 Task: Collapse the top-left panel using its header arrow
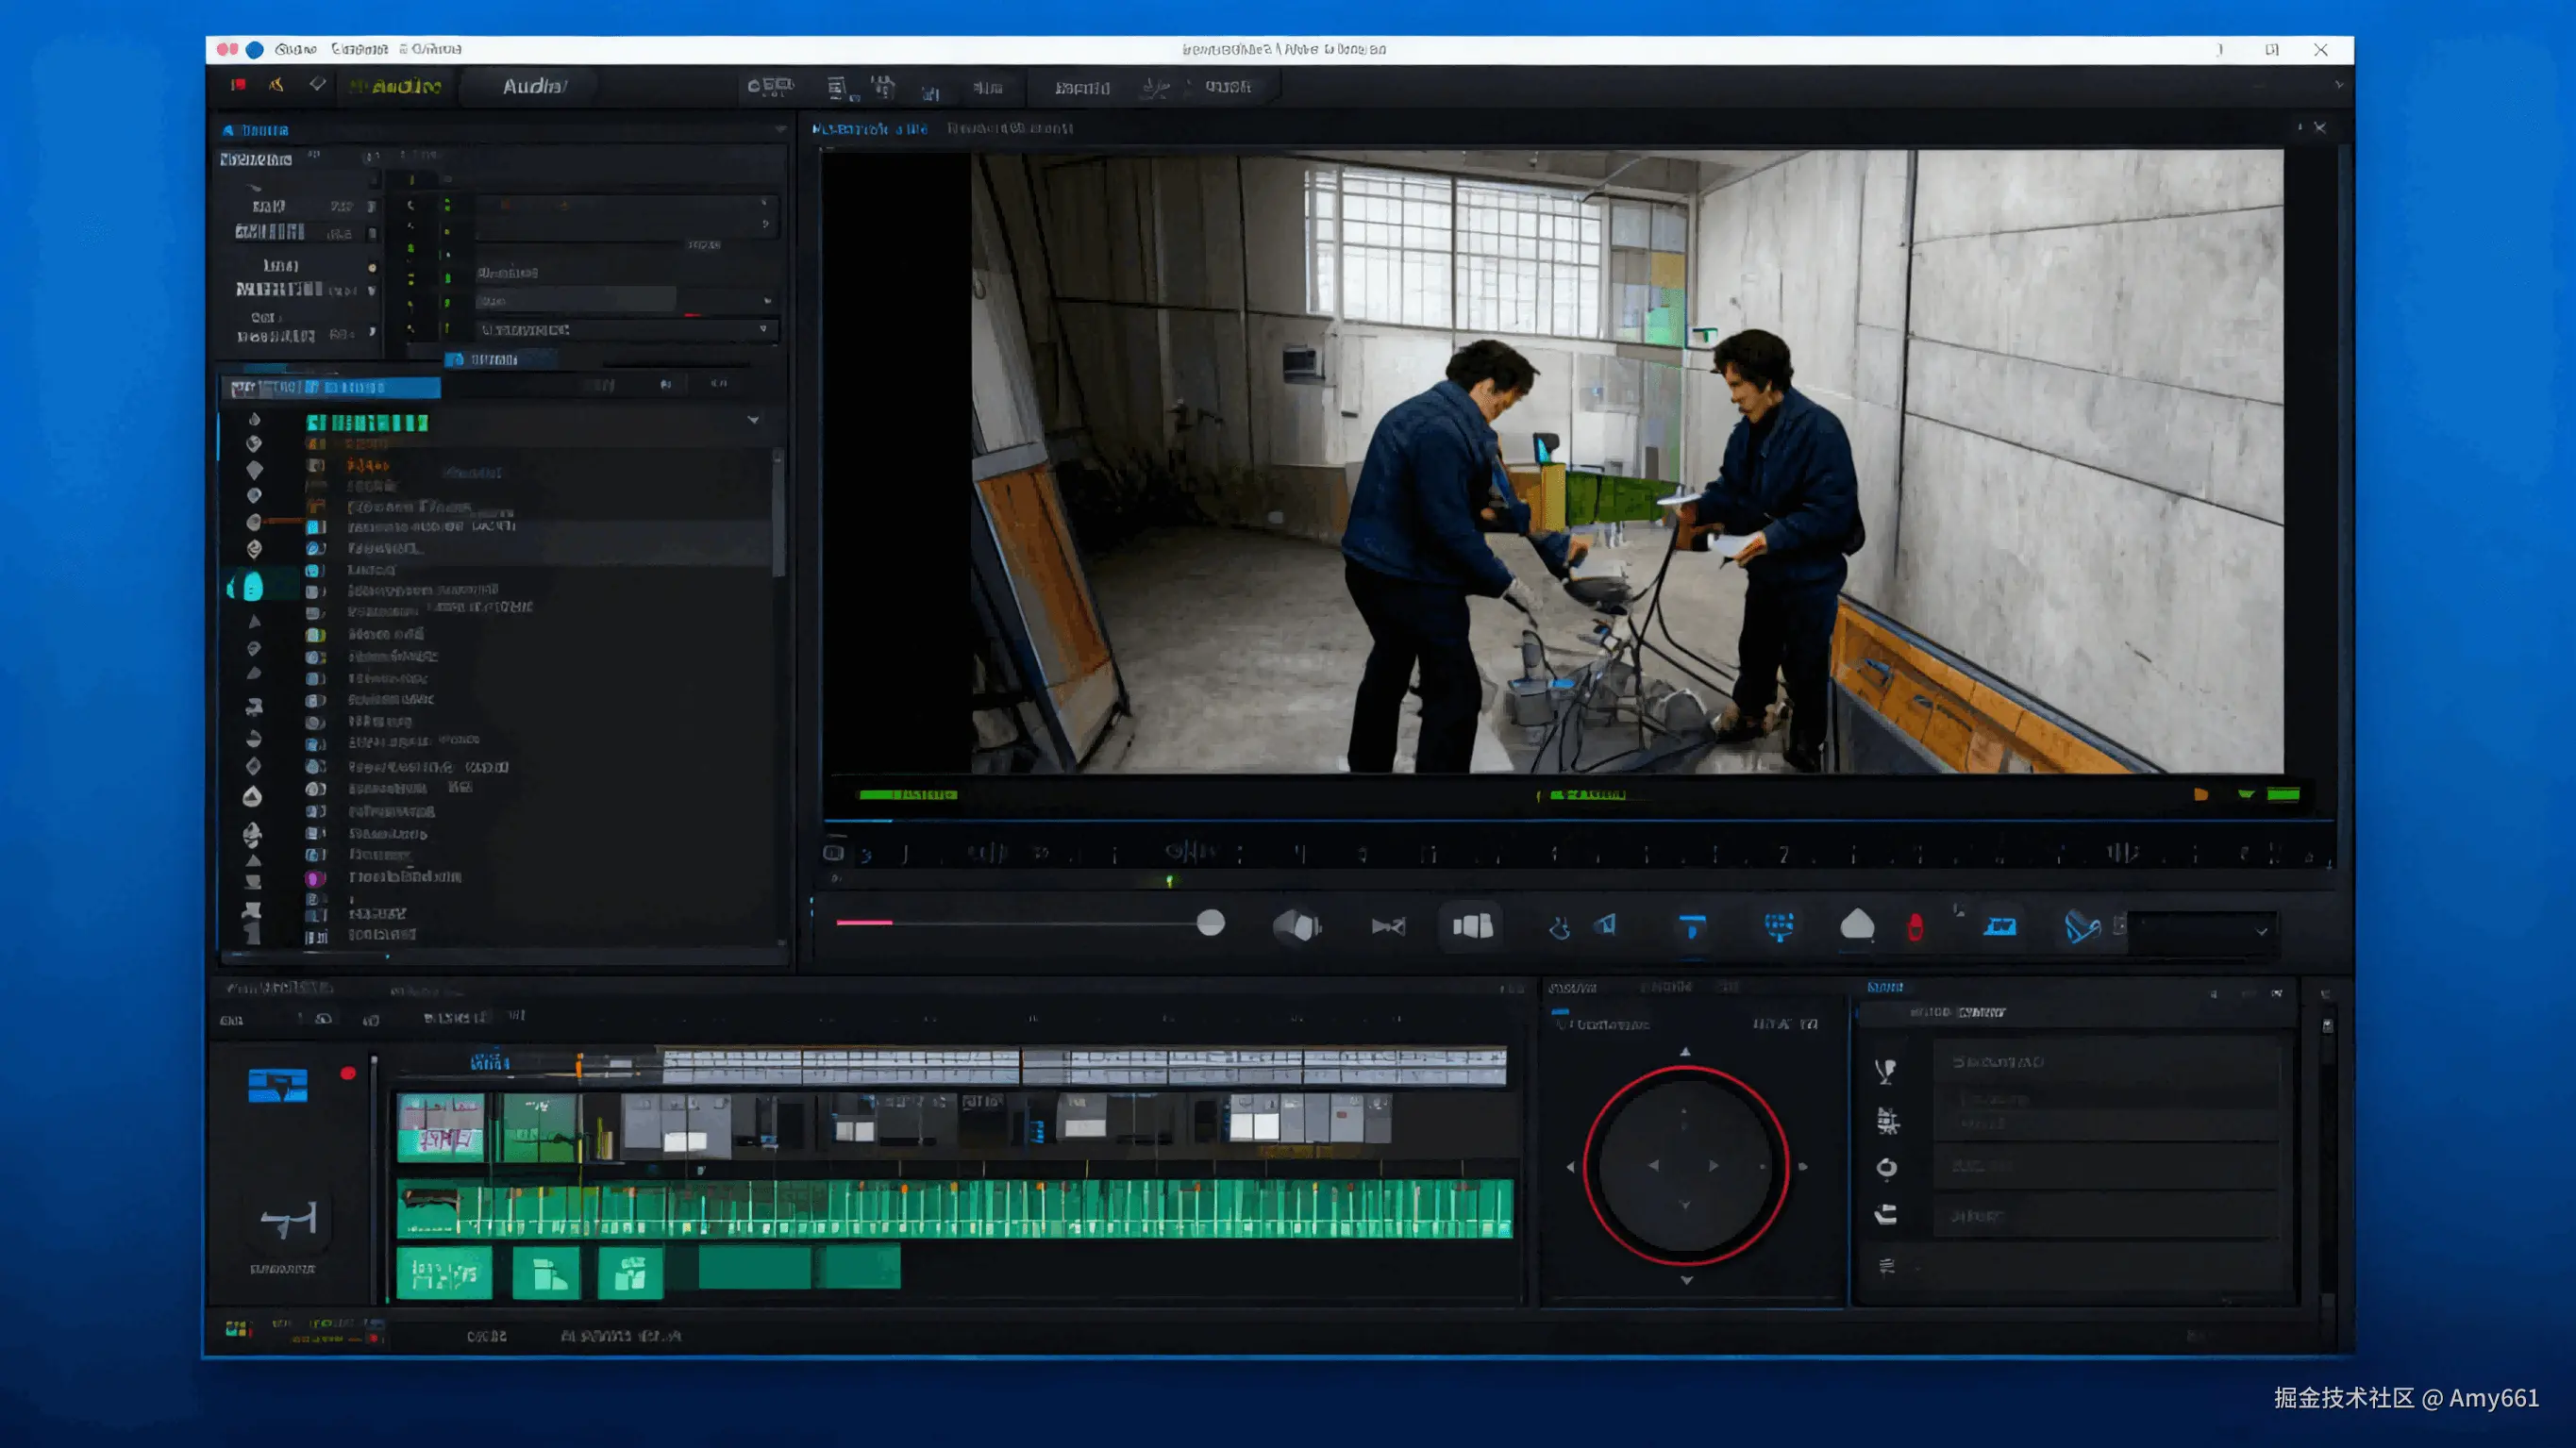[780, 130]
